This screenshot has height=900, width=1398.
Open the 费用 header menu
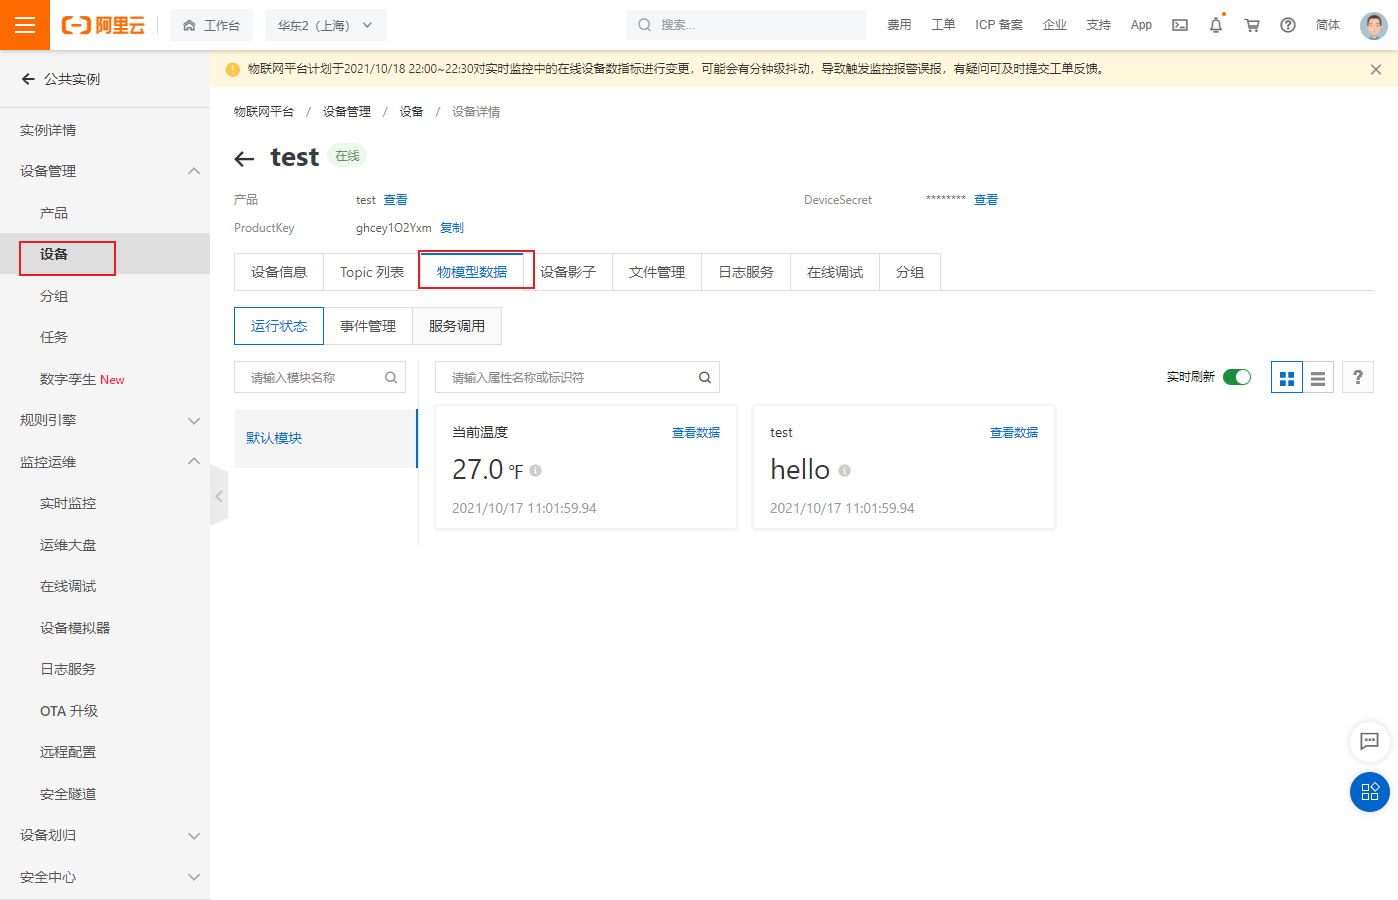tap(899, 25)
